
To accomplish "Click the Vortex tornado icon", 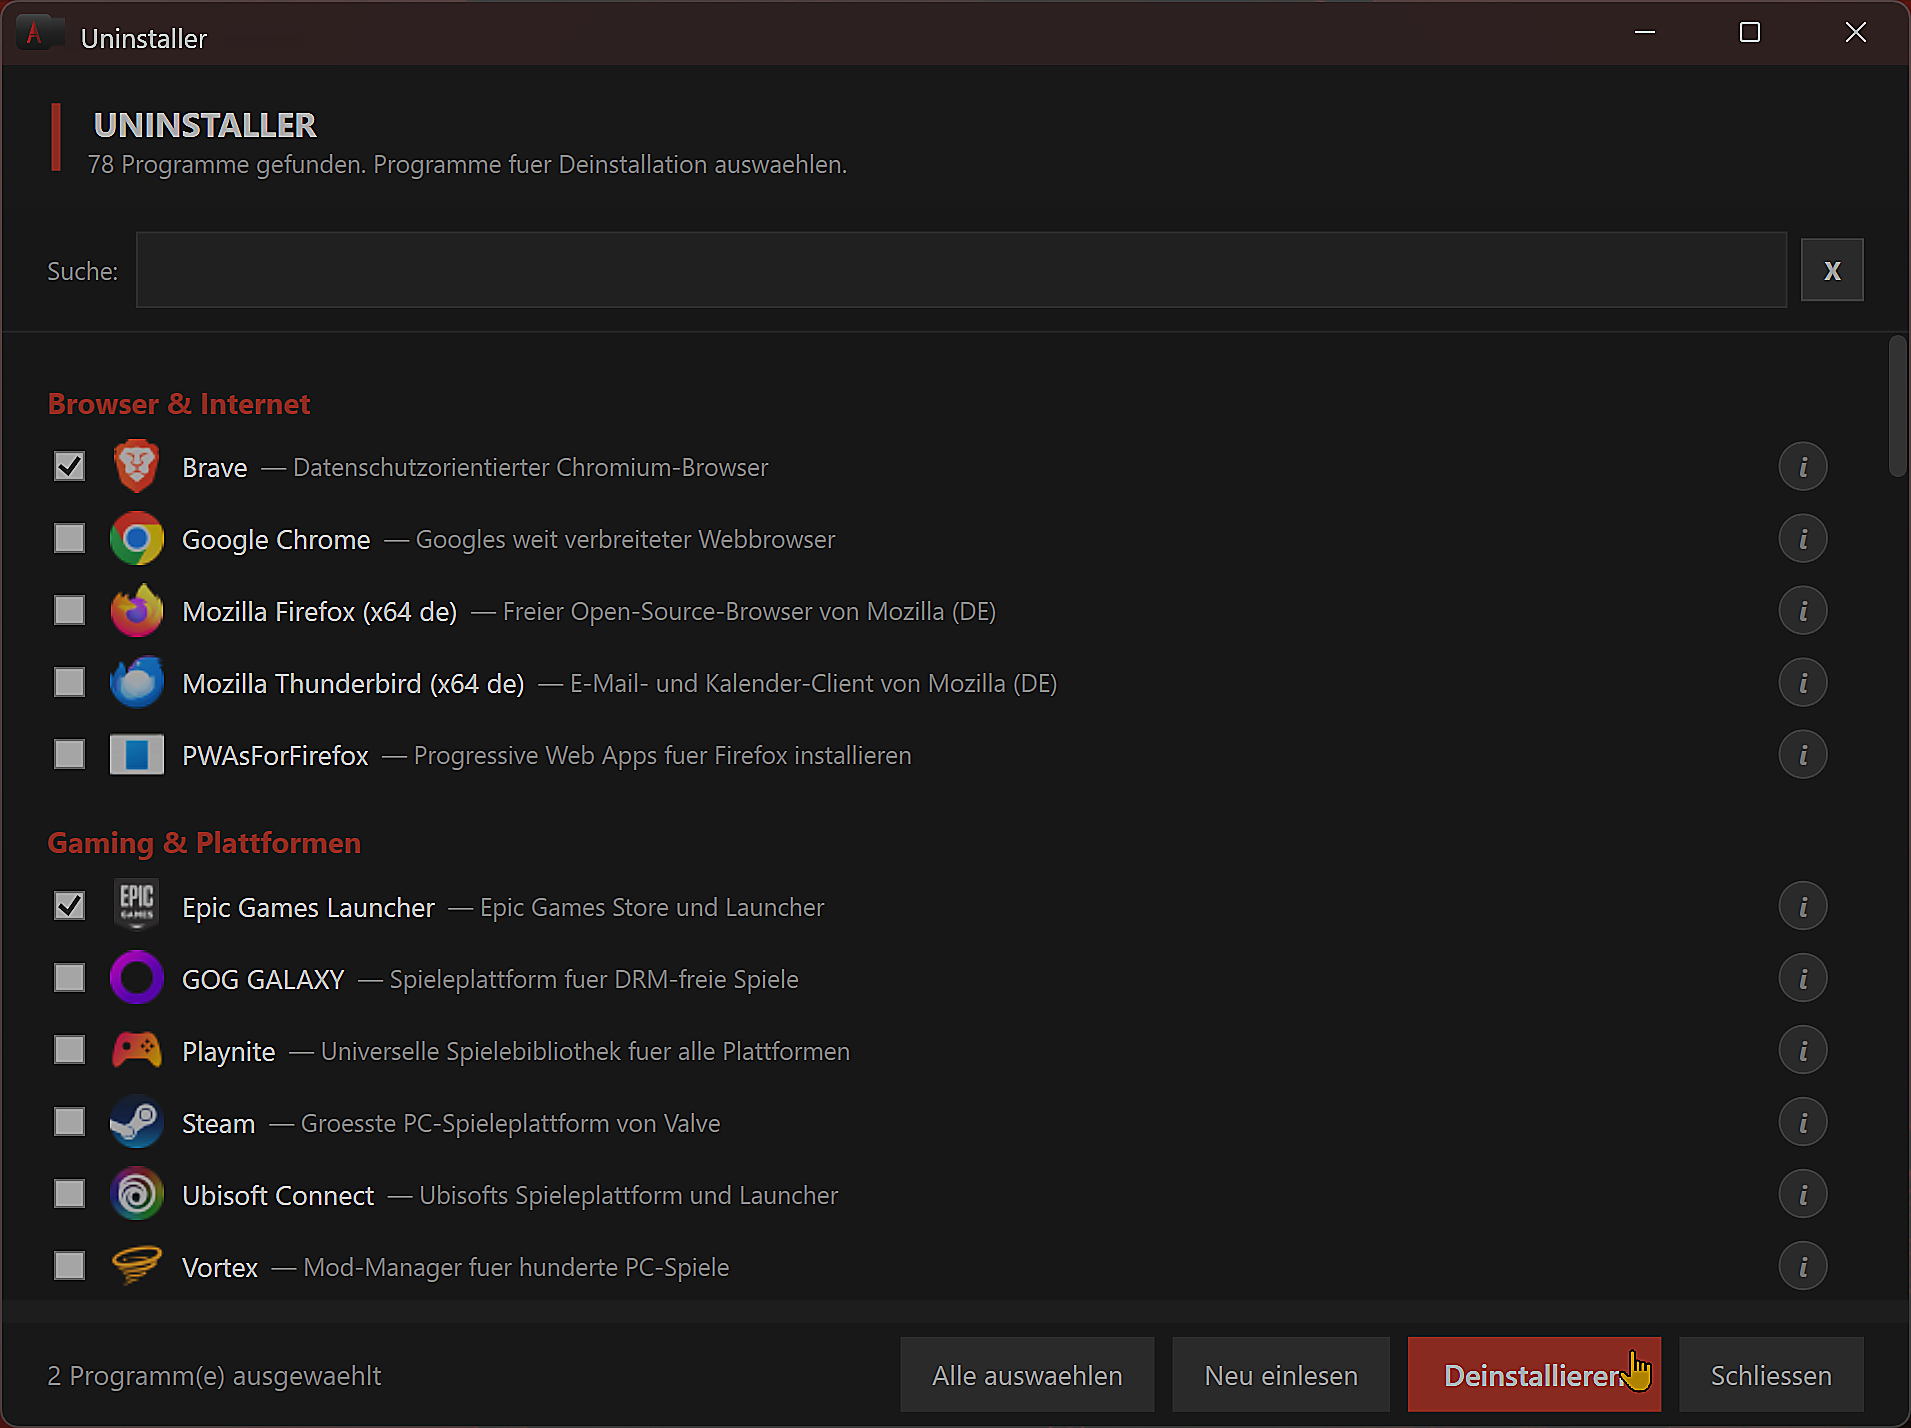I will point(136,1265).
